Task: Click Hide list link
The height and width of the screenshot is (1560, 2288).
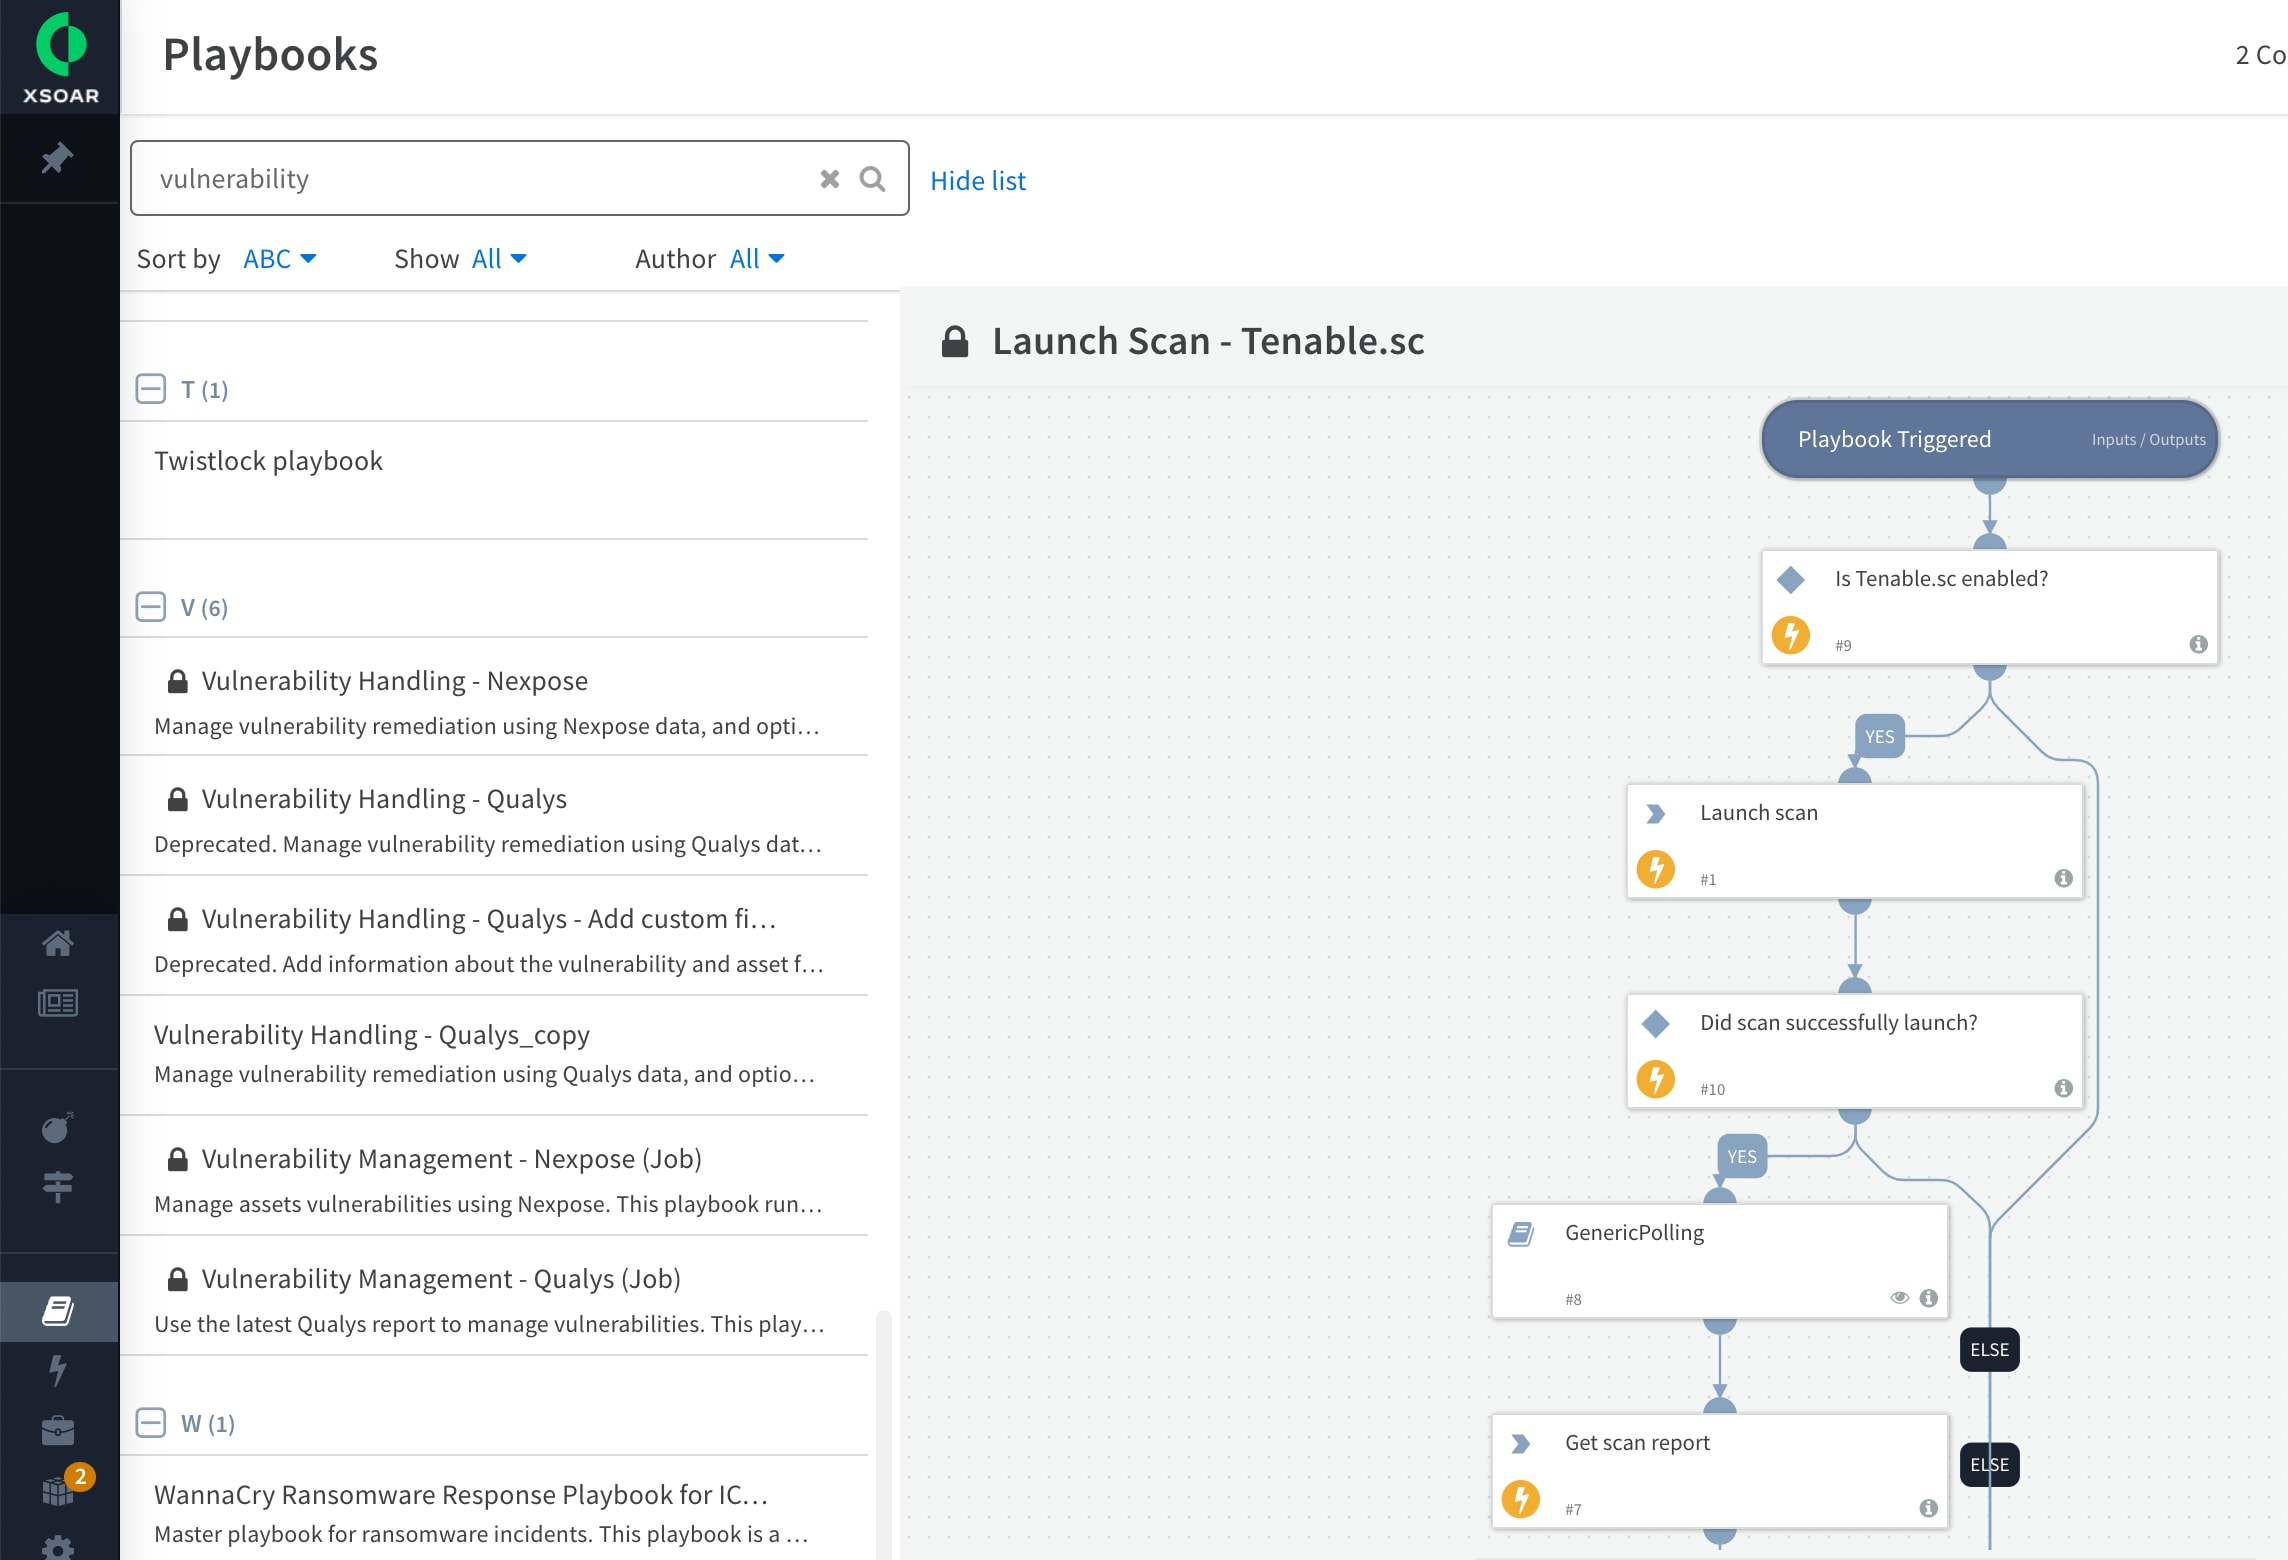Action: 978,181
